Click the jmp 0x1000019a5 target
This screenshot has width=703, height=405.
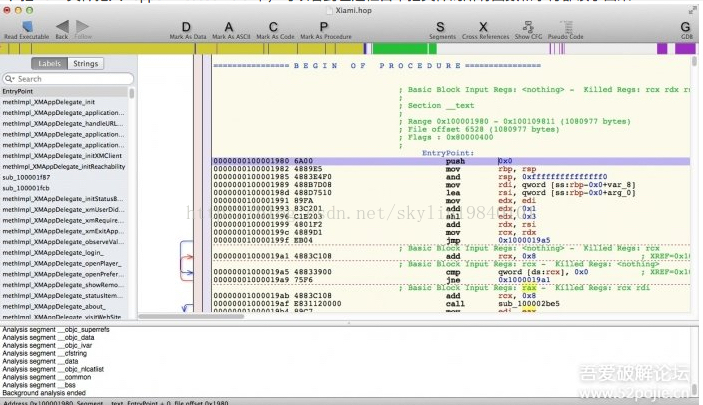(524, 240)
